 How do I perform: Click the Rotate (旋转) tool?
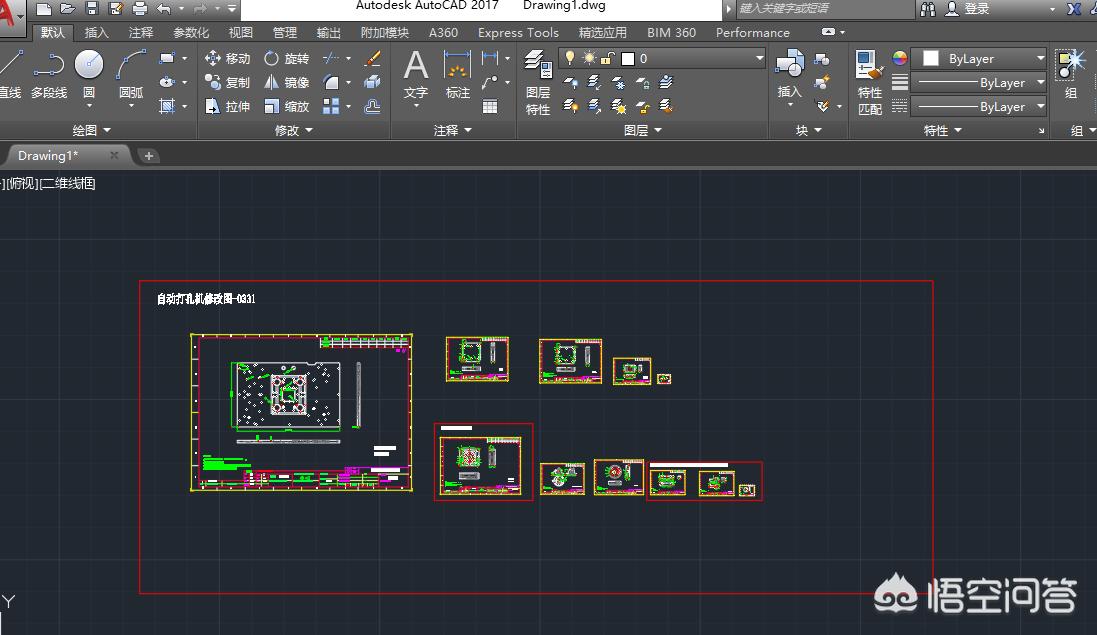coord(286,59)
